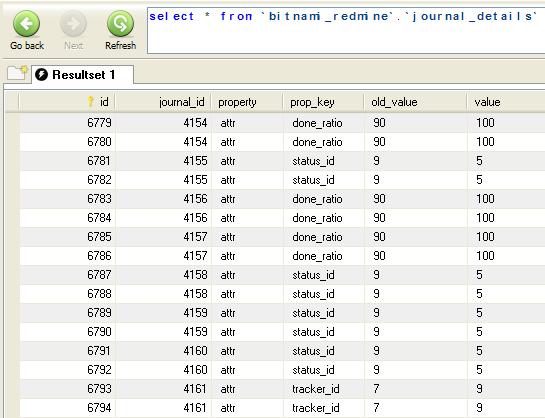The height and width of the screenshot is (418, 545).
Task: Click inside the SQL query text field
Action: point(346,31)
